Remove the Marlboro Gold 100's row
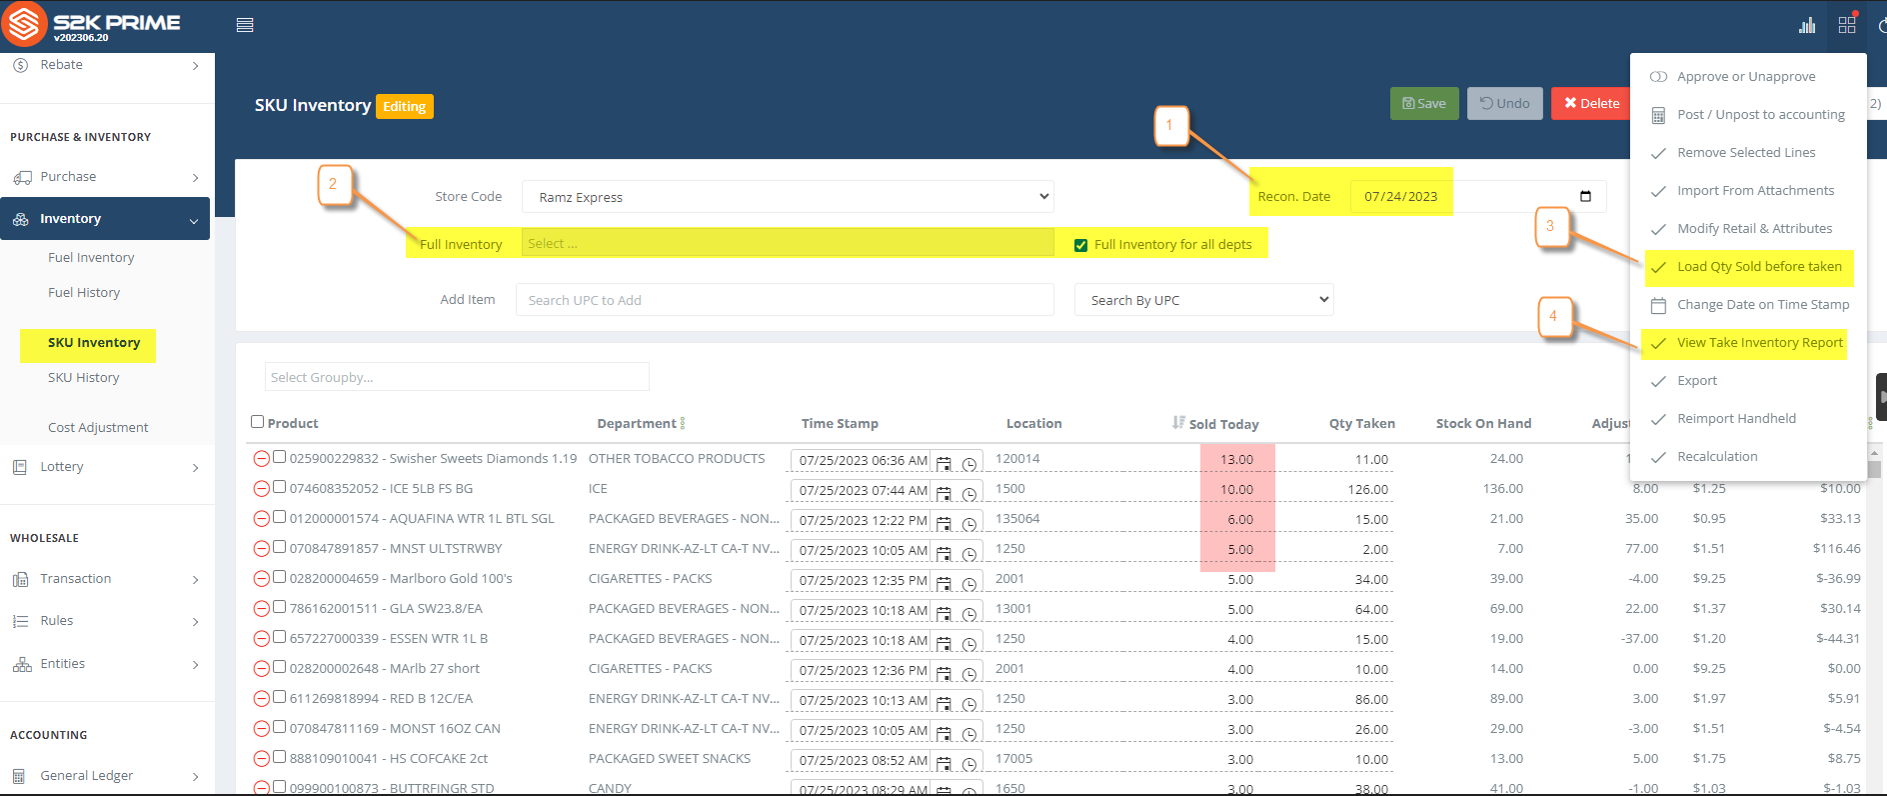The image size is (1887, 796). coord(261,579)
